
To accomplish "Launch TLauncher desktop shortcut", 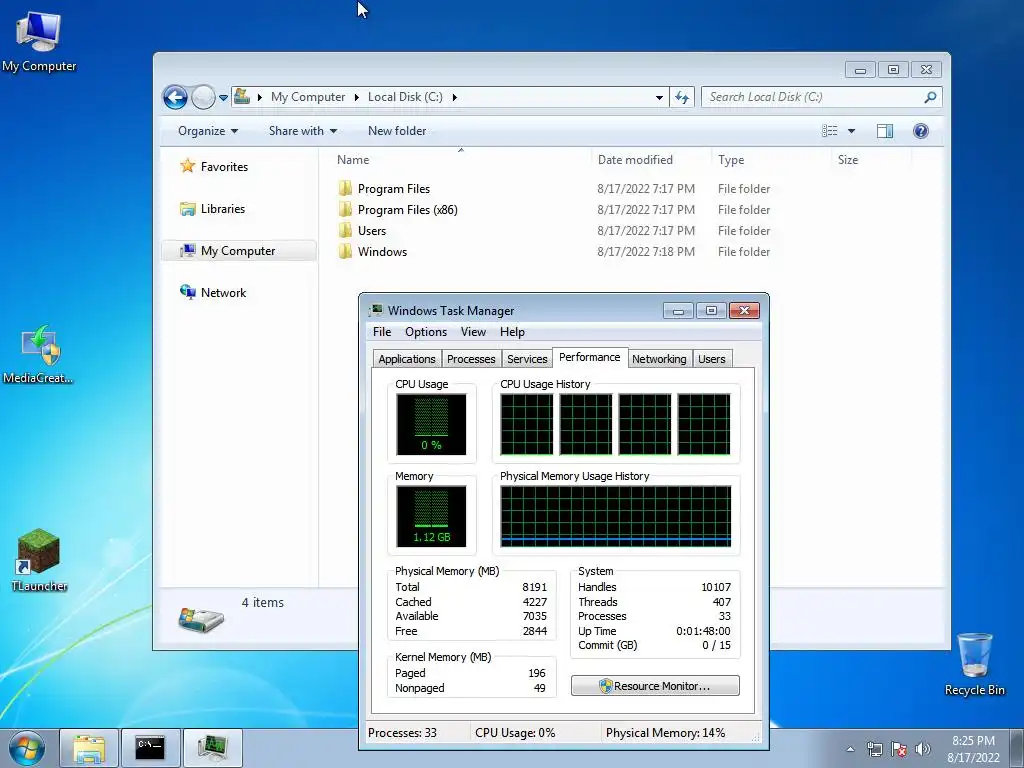I will (x=39, y=560).
